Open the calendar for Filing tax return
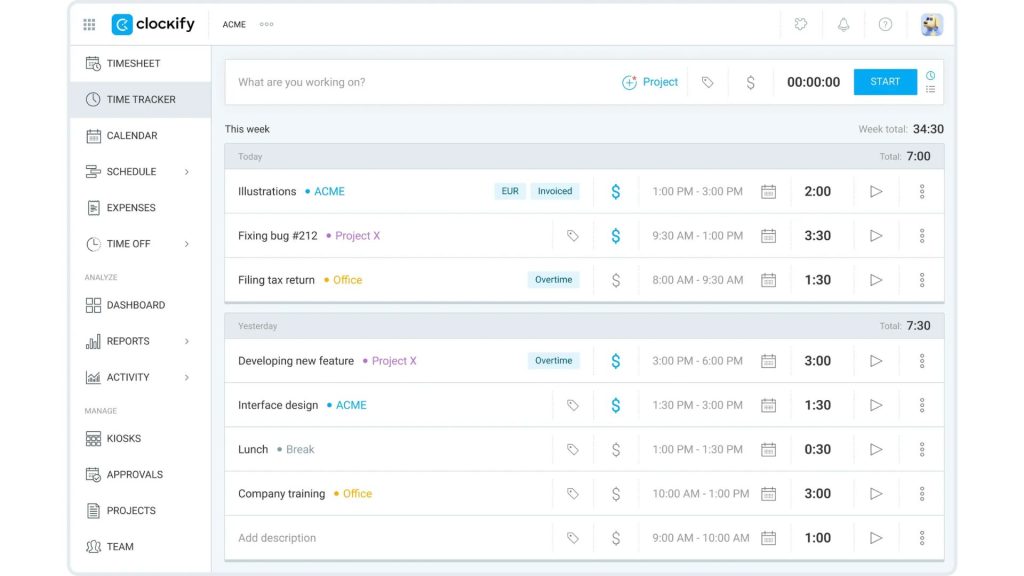 [x=769, y=280]
